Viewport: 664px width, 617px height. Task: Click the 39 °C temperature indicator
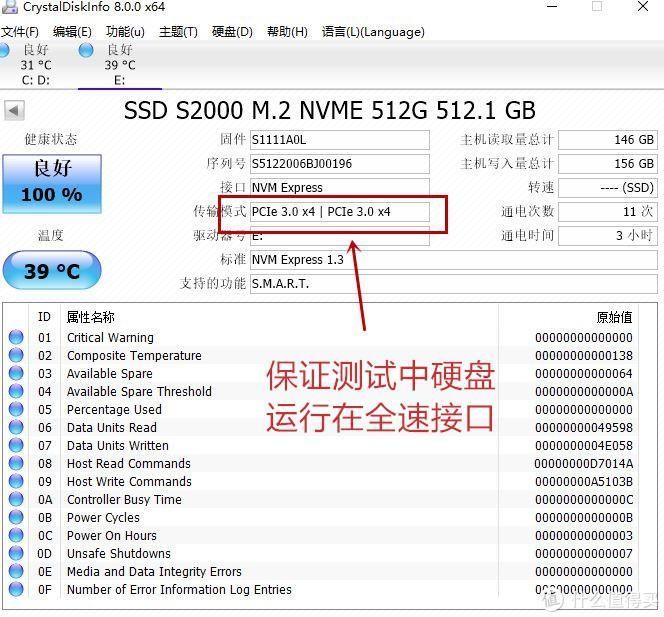[52, 271]
